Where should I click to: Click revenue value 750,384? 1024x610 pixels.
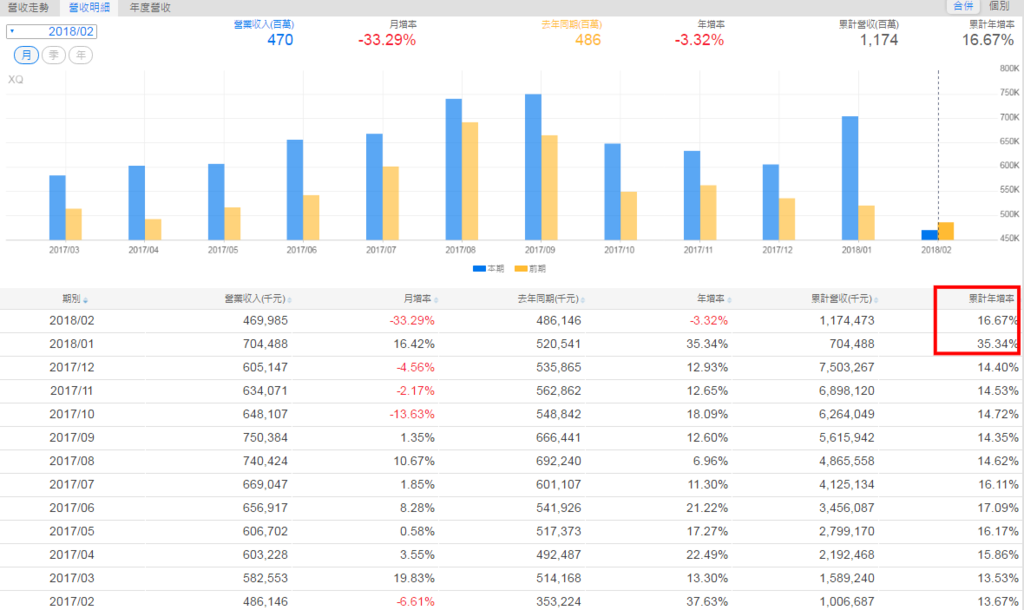[x=265, y=438]
